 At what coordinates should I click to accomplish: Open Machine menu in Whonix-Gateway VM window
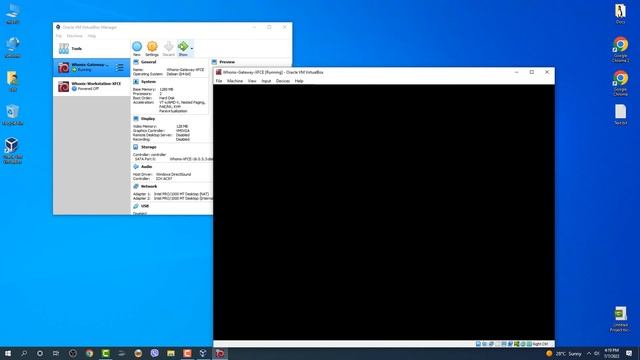235,81
